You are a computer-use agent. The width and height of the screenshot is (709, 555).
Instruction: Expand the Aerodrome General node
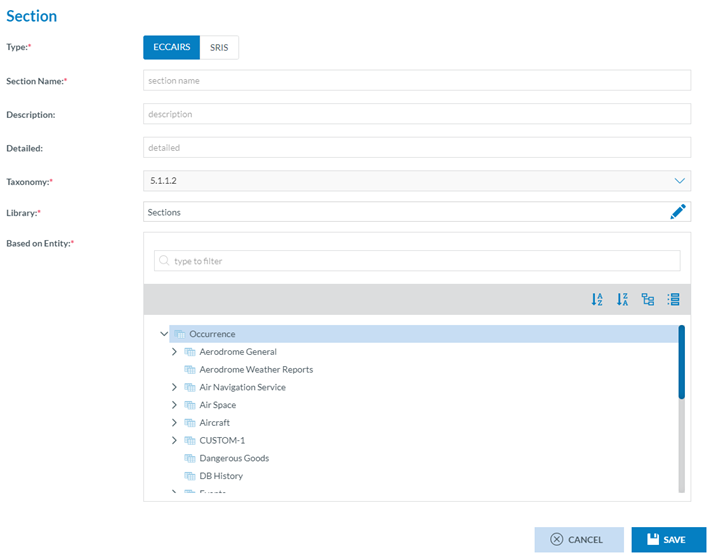click(x=174, y=352)
